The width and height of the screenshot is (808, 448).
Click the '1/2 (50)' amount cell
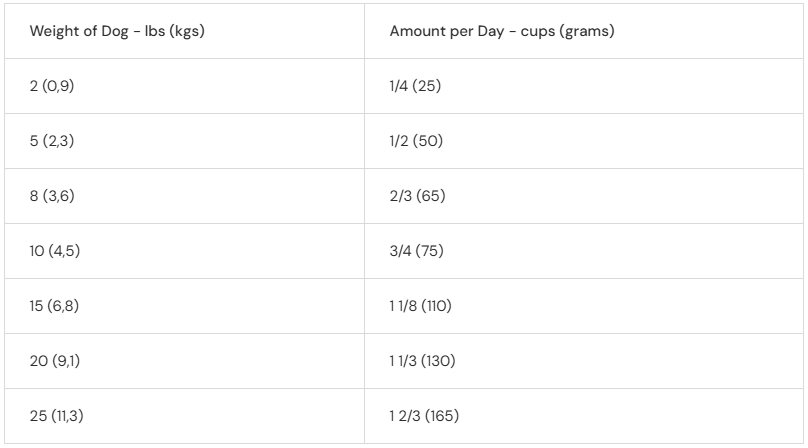584,141
